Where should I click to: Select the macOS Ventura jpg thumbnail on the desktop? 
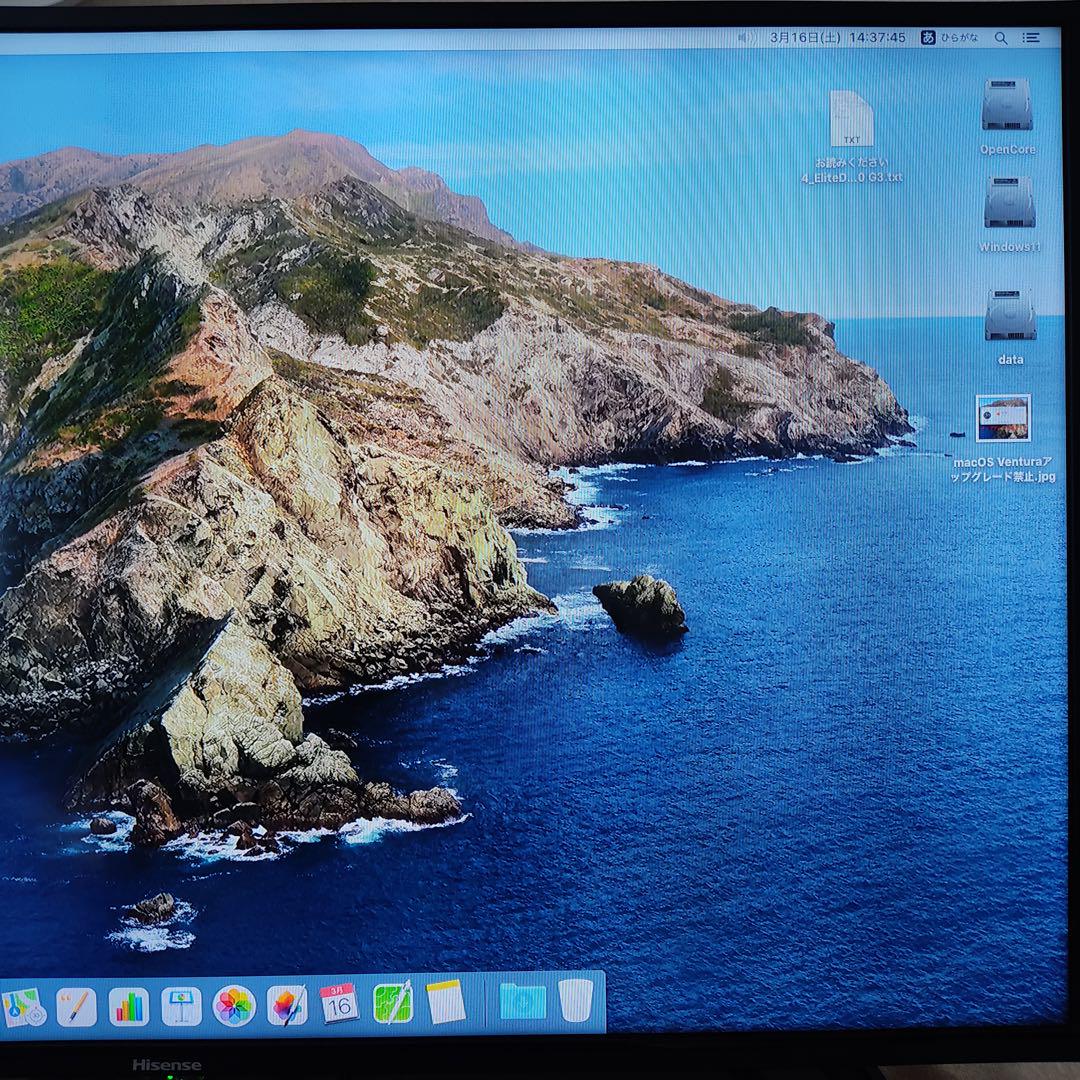[1003, 418]
